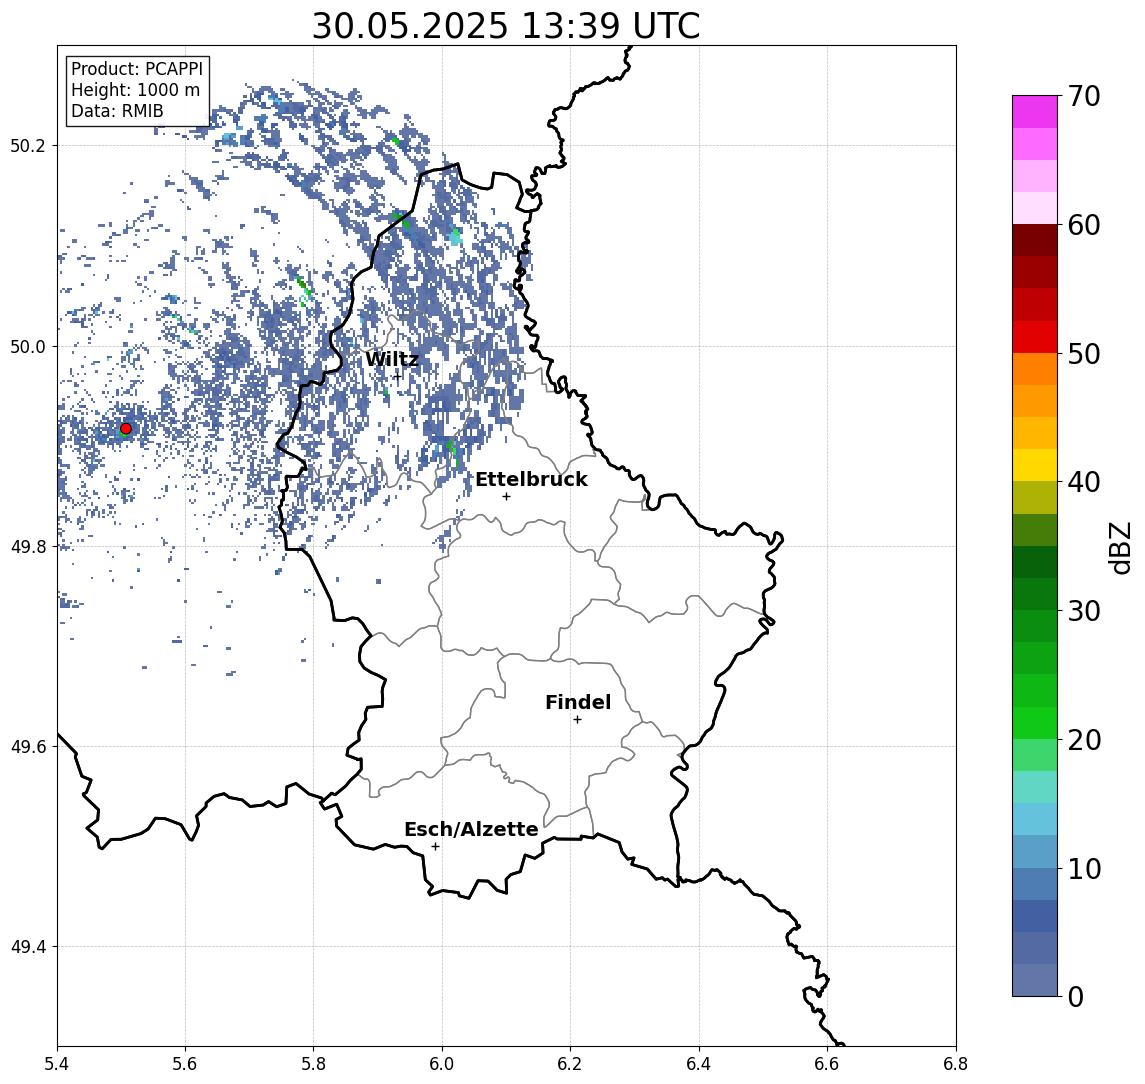The width and height of the screenshot is (1145, 1084).
Task: Click the dark maroon colorbar segment below 60
Action: tap(1035, 241)
